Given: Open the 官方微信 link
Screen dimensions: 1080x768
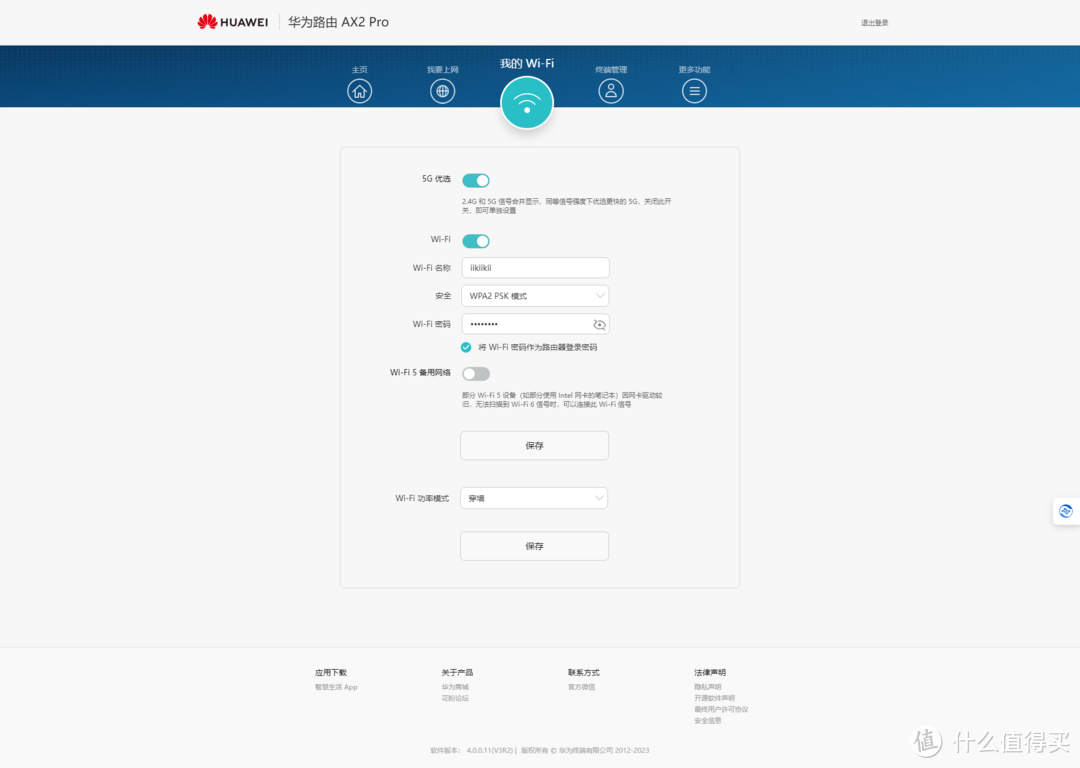Looking at the screenshot, I should tap(581, 687).
